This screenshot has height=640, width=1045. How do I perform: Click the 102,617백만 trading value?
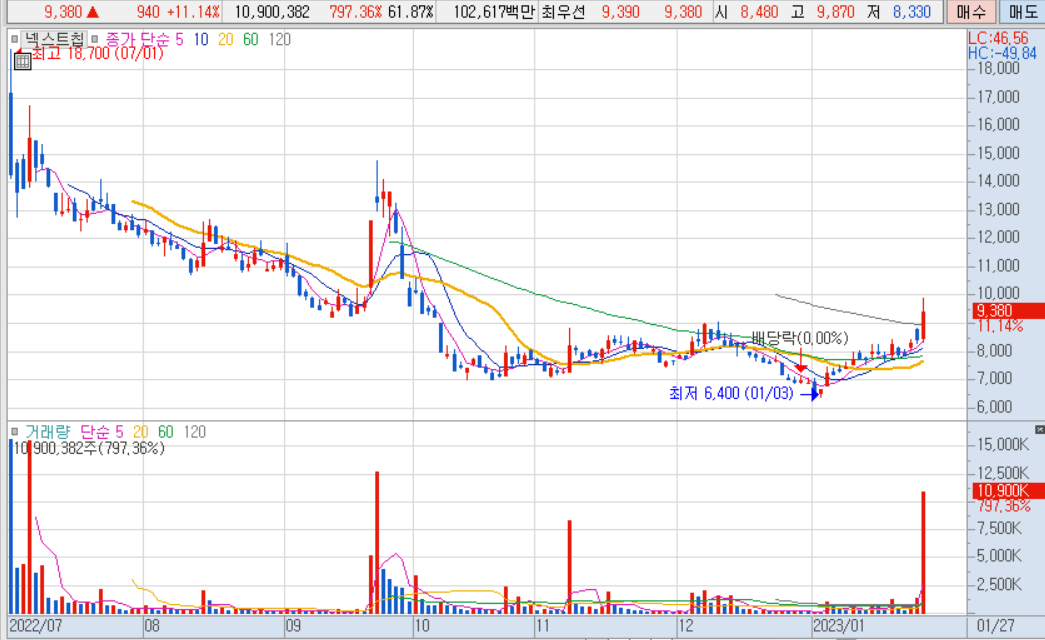point(494,12)
